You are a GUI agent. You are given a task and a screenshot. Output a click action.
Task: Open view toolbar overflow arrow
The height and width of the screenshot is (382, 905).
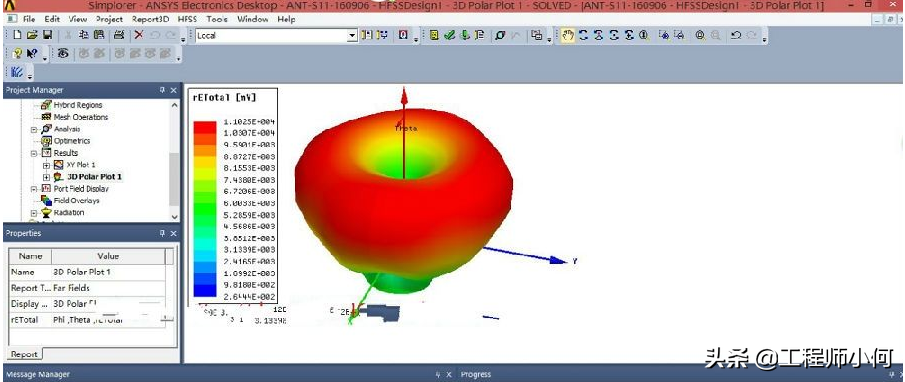tap(764, 40)
